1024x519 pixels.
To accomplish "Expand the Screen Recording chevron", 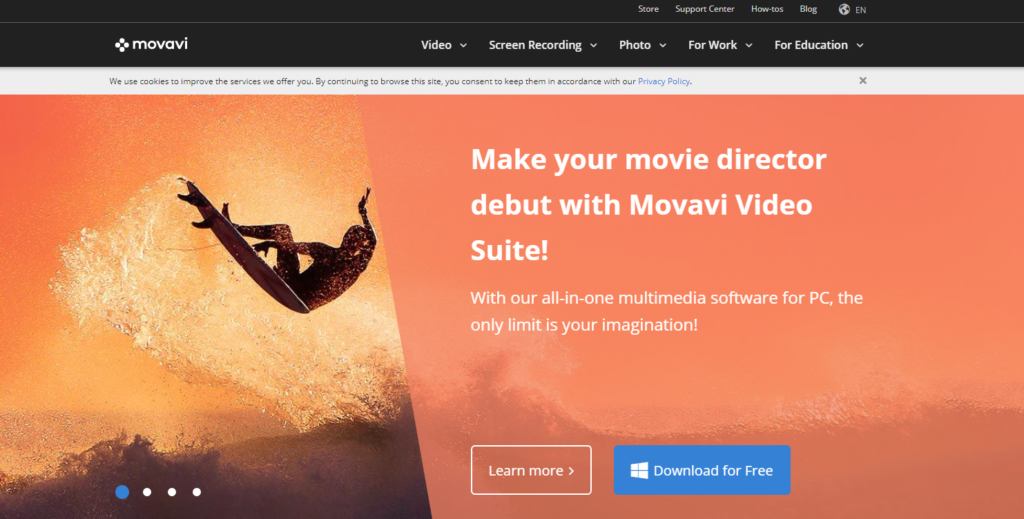I will (x=593, y=45).
